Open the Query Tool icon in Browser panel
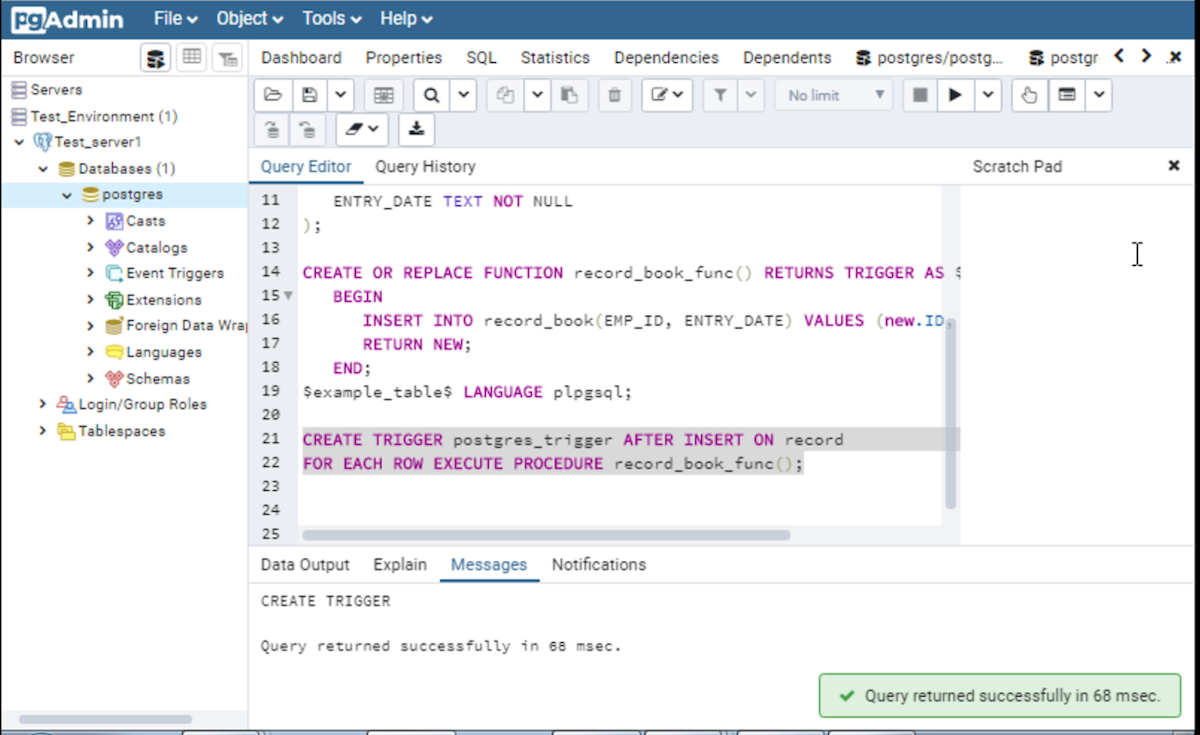The width and height of the screenshot is (1200, 735). [x=155, y=58]
